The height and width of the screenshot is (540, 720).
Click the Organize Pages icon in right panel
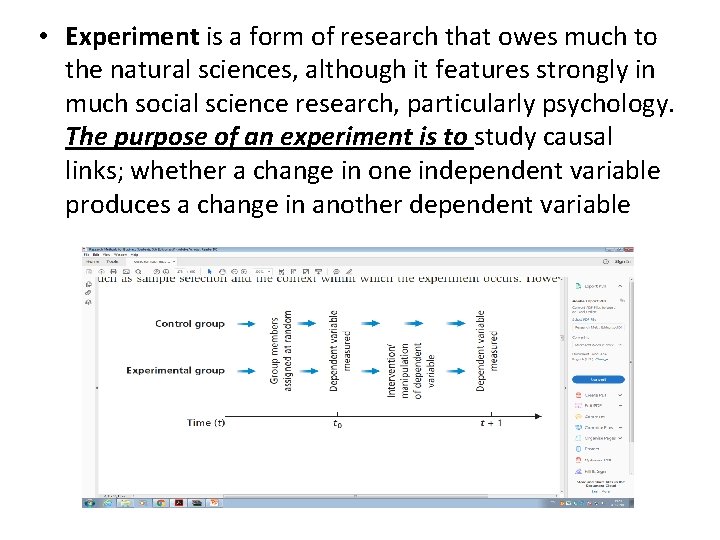[x=578, y=438]
